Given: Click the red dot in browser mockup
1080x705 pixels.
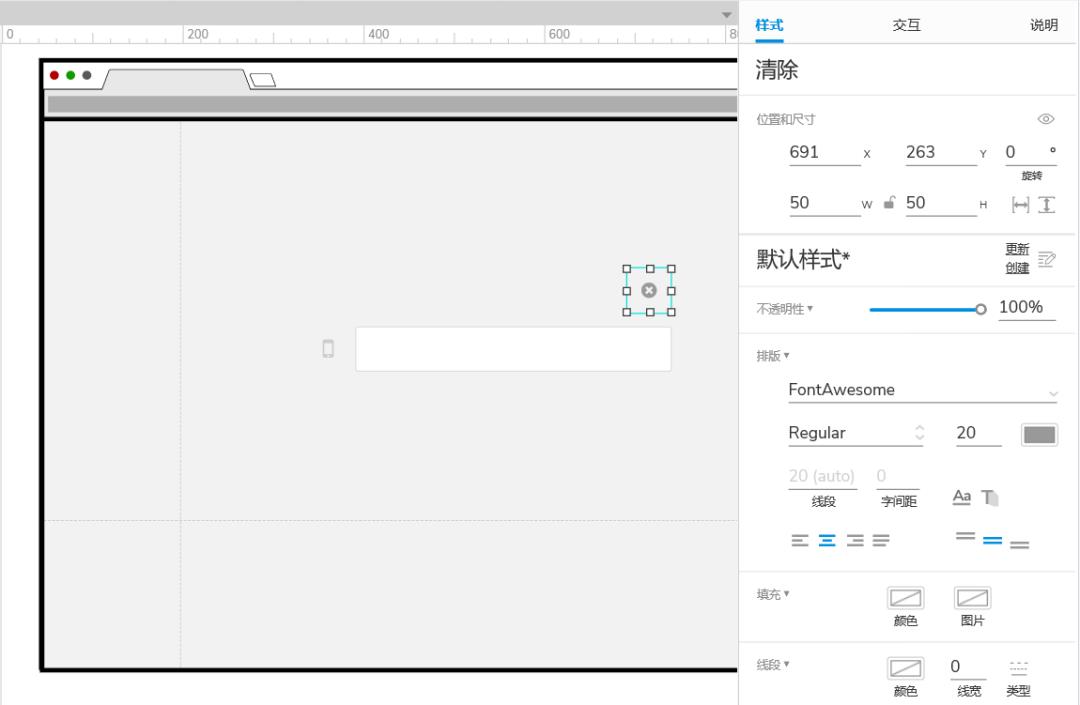Looking at the screenshot, I should 54,75.
